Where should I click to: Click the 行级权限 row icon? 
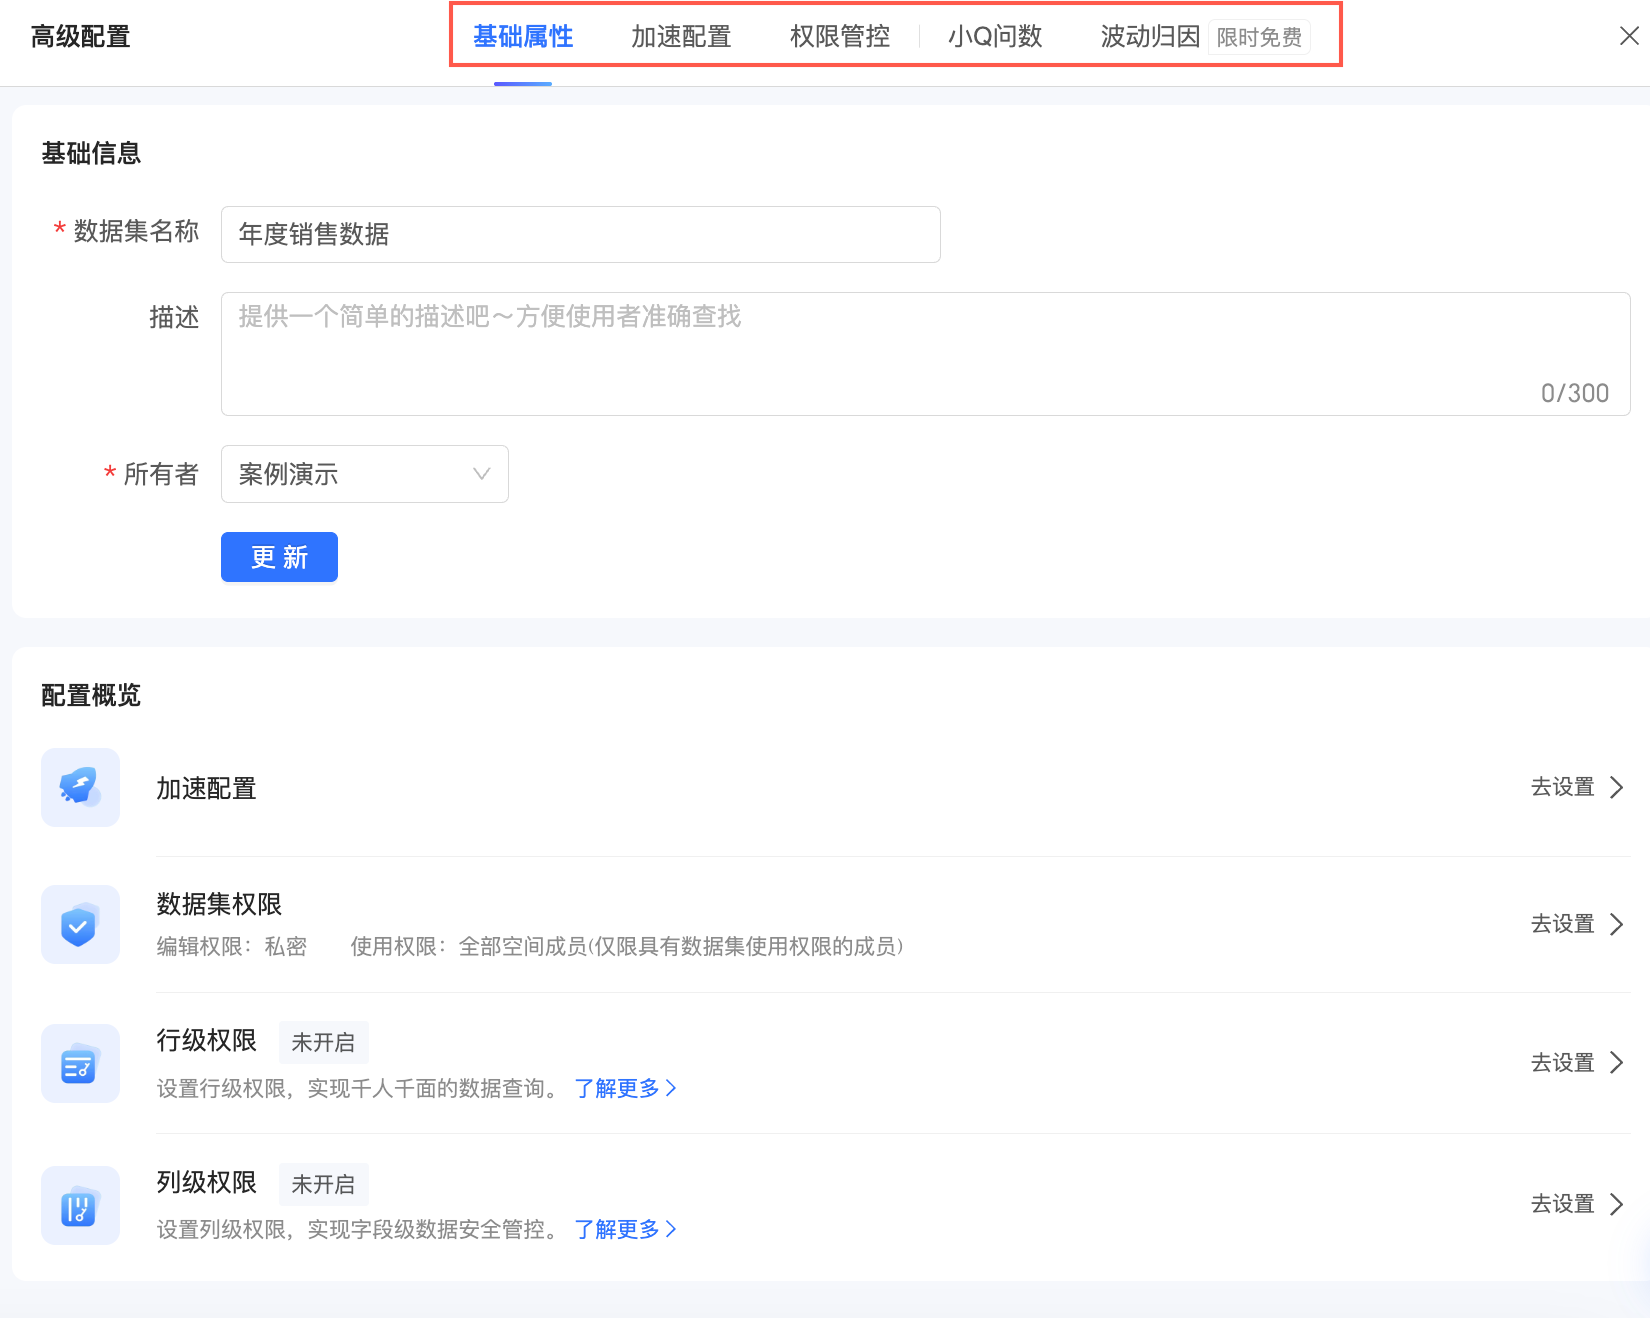80,1064
